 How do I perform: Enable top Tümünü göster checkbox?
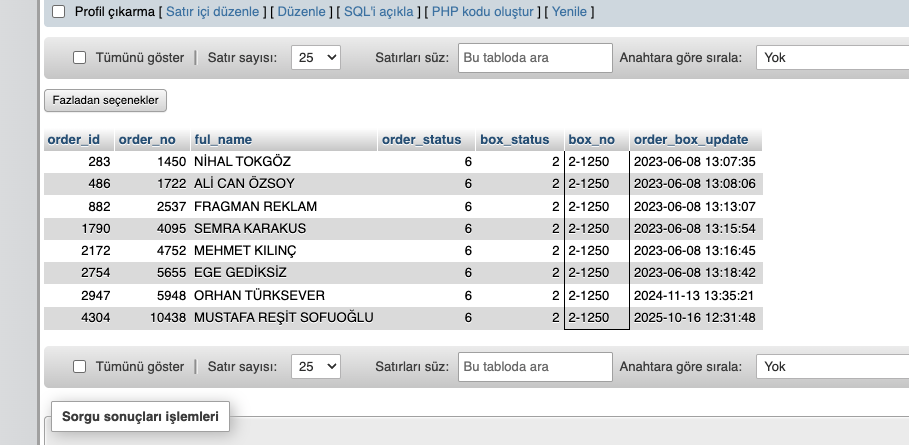pyautogui.click(x=79, y=58)
